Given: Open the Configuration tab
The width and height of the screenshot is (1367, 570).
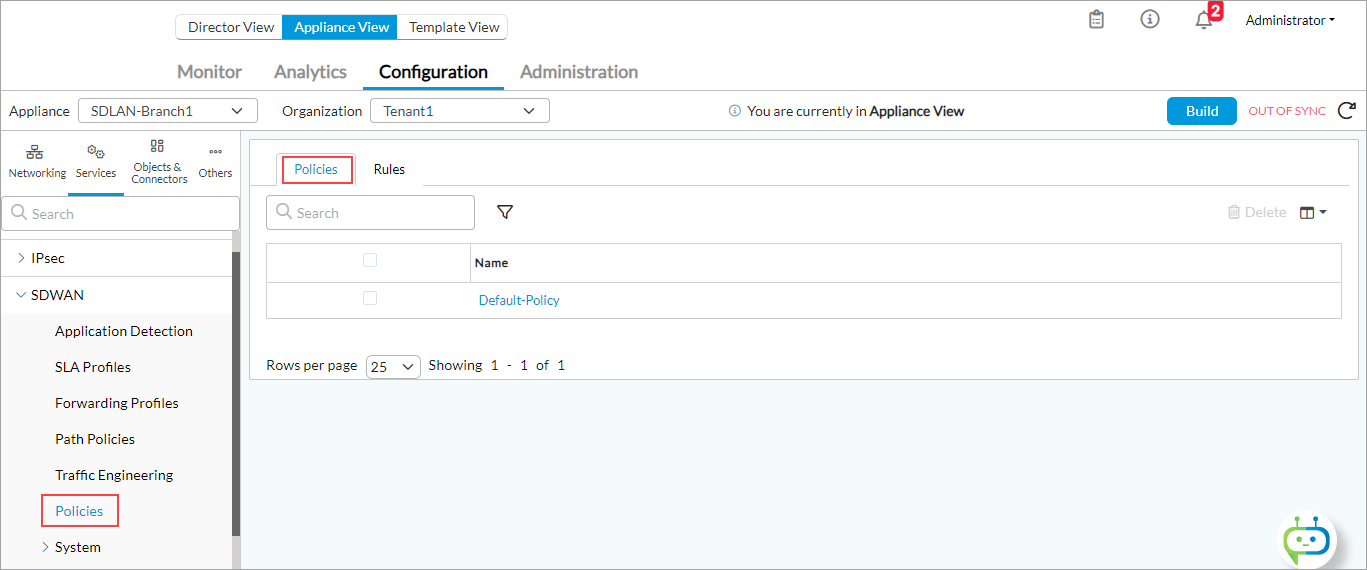Looking at the screenshot, I should point(433,72).
